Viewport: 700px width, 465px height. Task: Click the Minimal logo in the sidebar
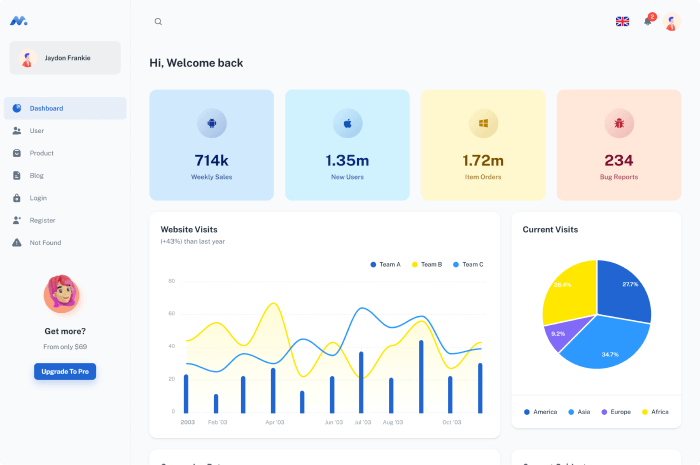click(19, 21)
